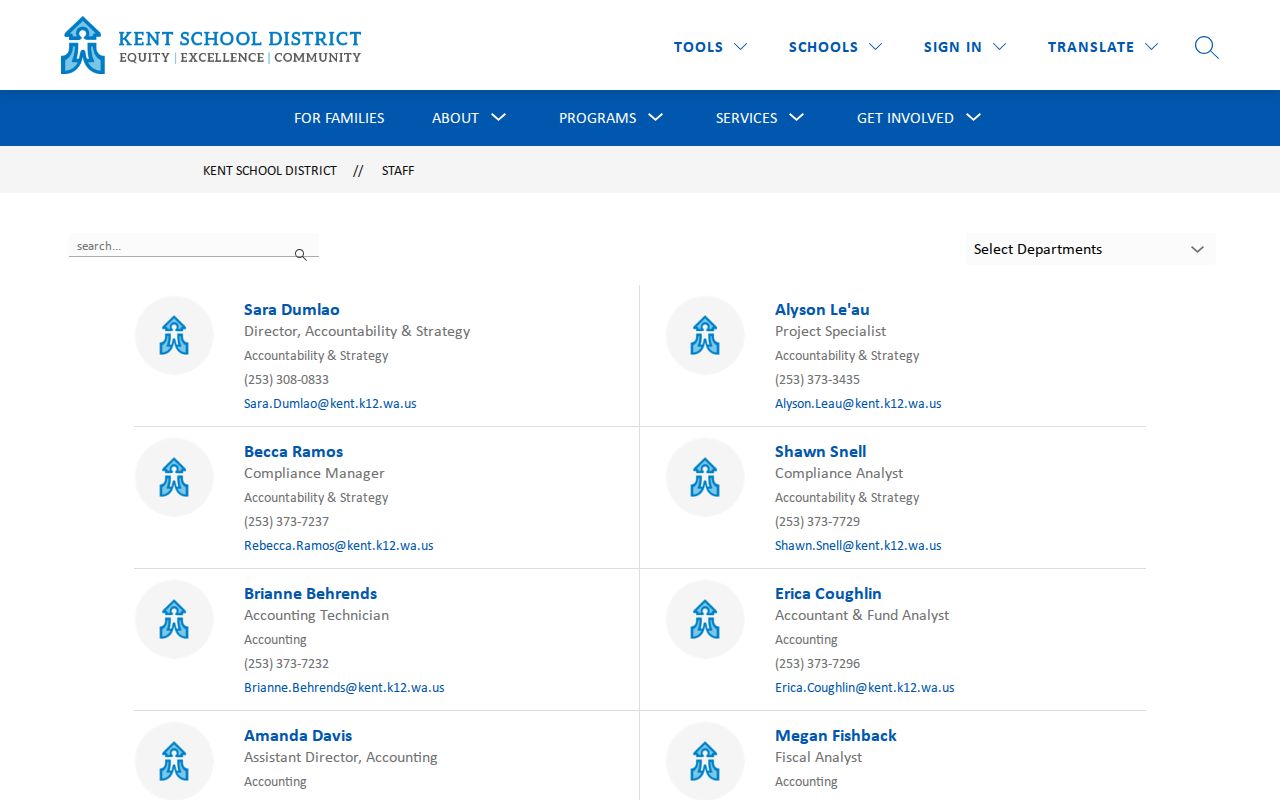Viewport: 1280px width, 800px height.
Task: Click the staff search magnifier icon
Action: click(301, 255)
